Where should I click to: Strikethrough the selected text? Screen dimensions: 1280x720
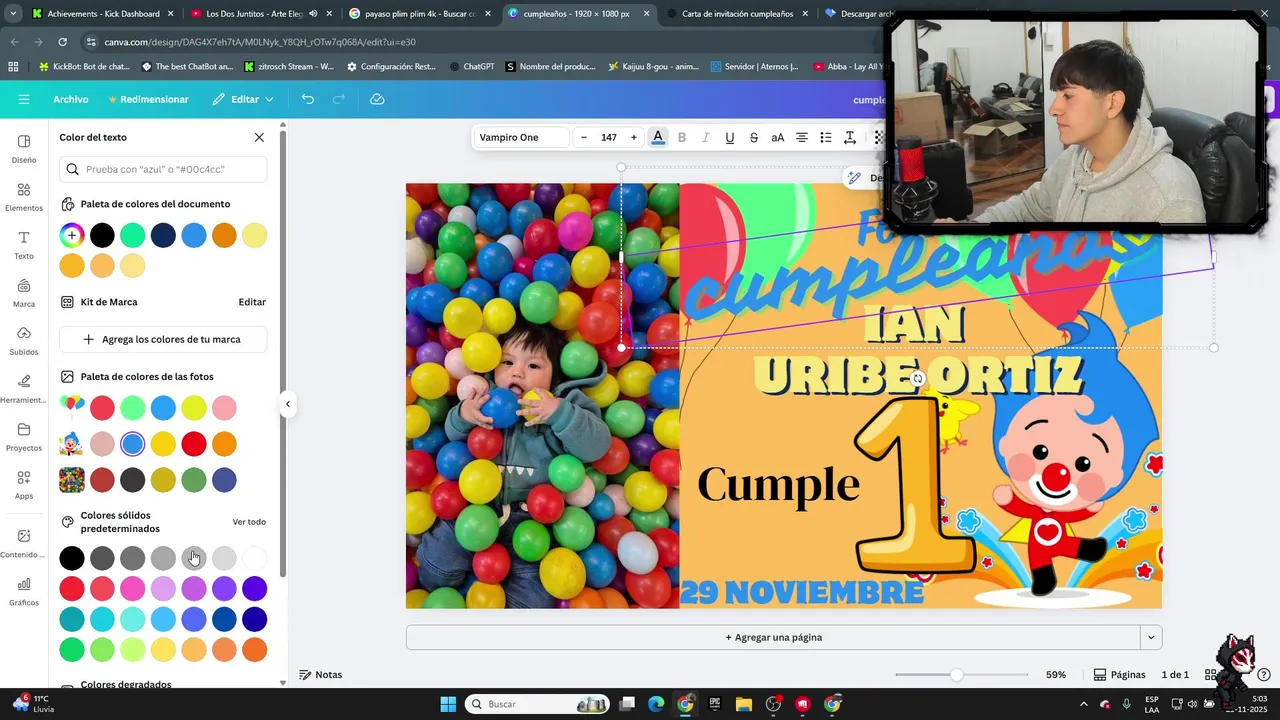[754, 137]
